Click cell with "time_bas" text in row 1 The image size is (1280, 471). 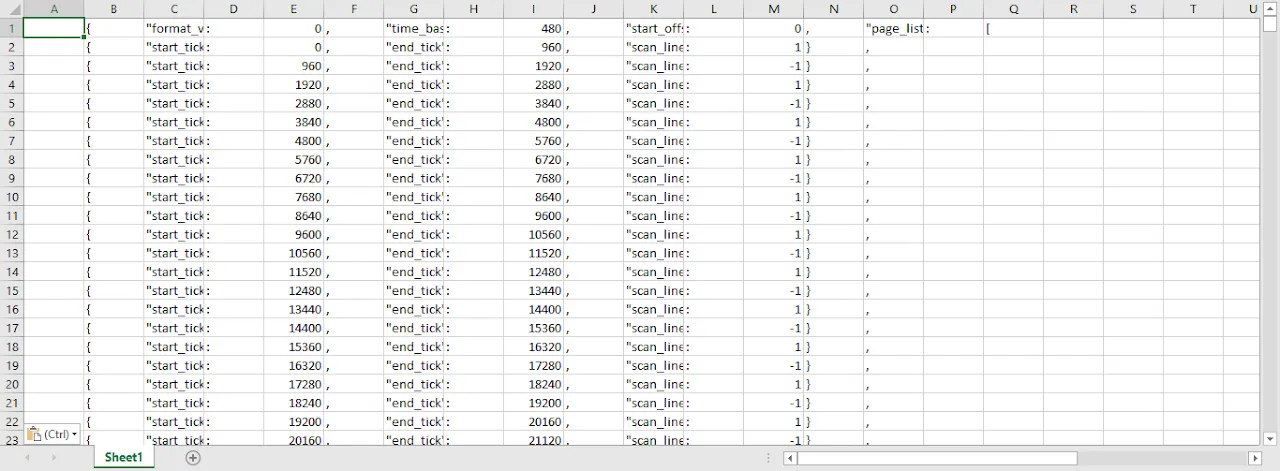[x=413, y=29]
